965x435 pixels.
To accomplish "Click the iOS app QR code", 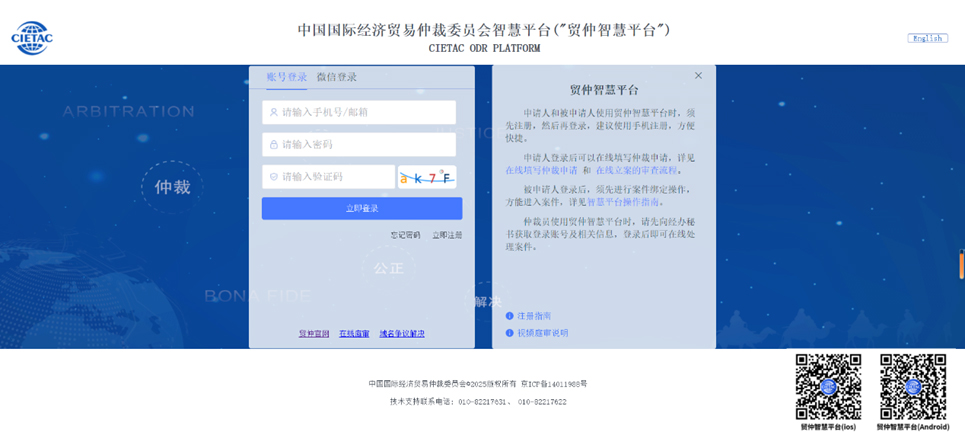I will pyautogui.click(x=828, y=387).
